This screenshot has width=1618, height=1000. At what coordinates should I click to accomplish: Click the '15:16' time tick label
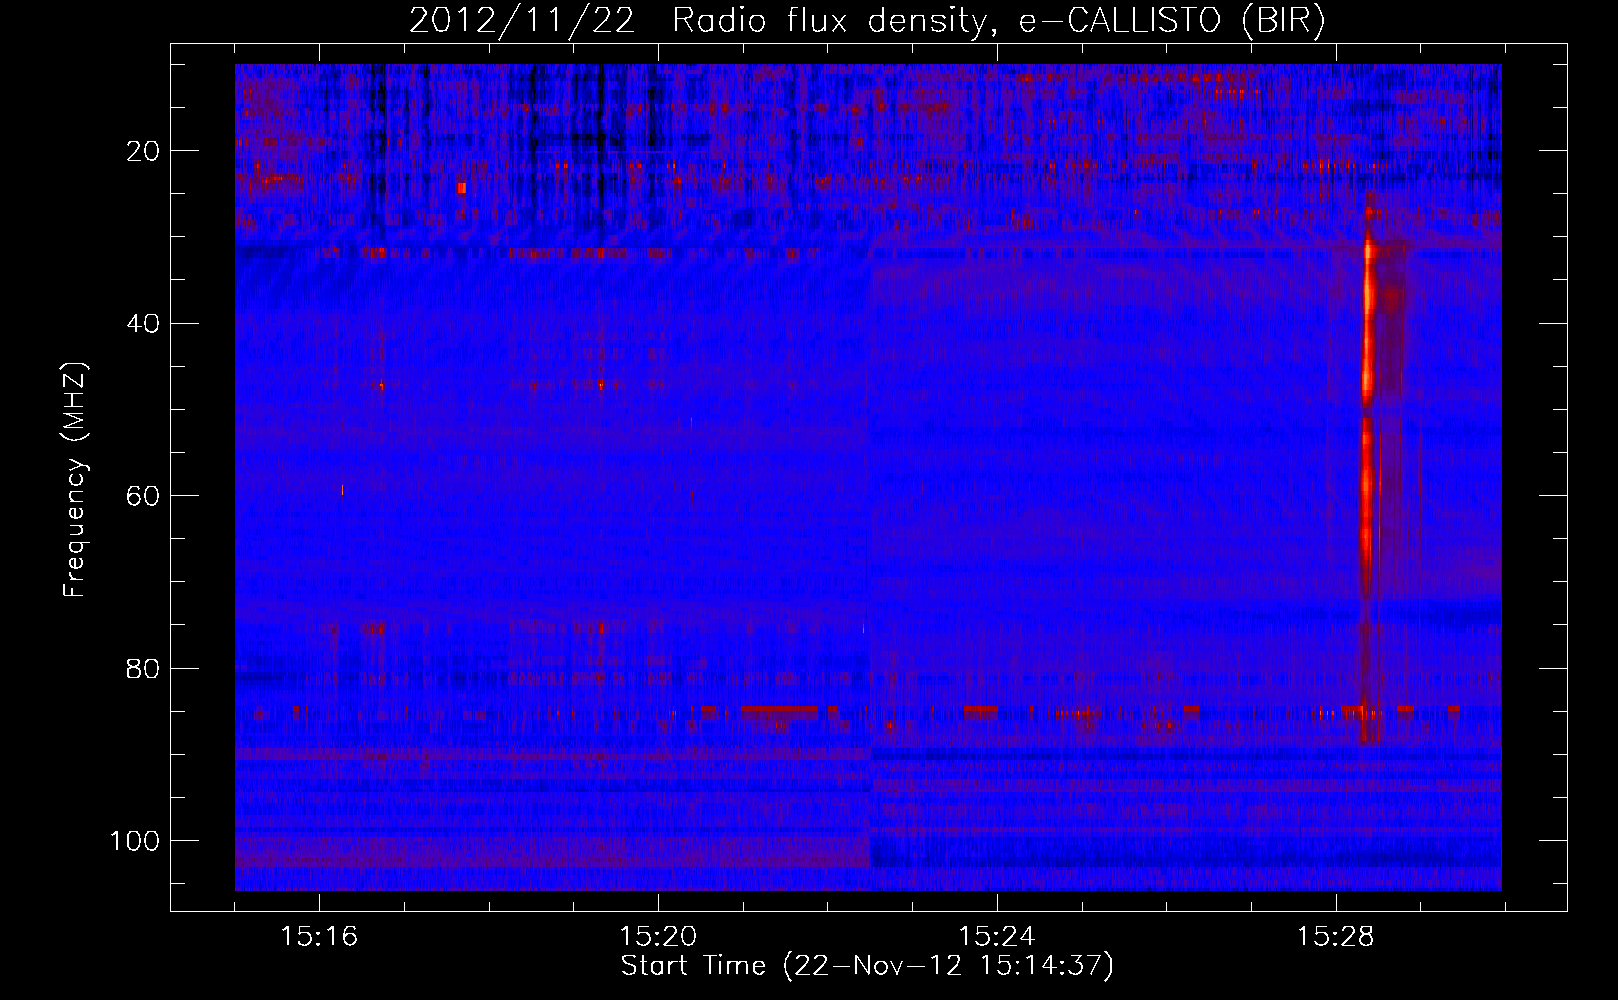point(319,937)
